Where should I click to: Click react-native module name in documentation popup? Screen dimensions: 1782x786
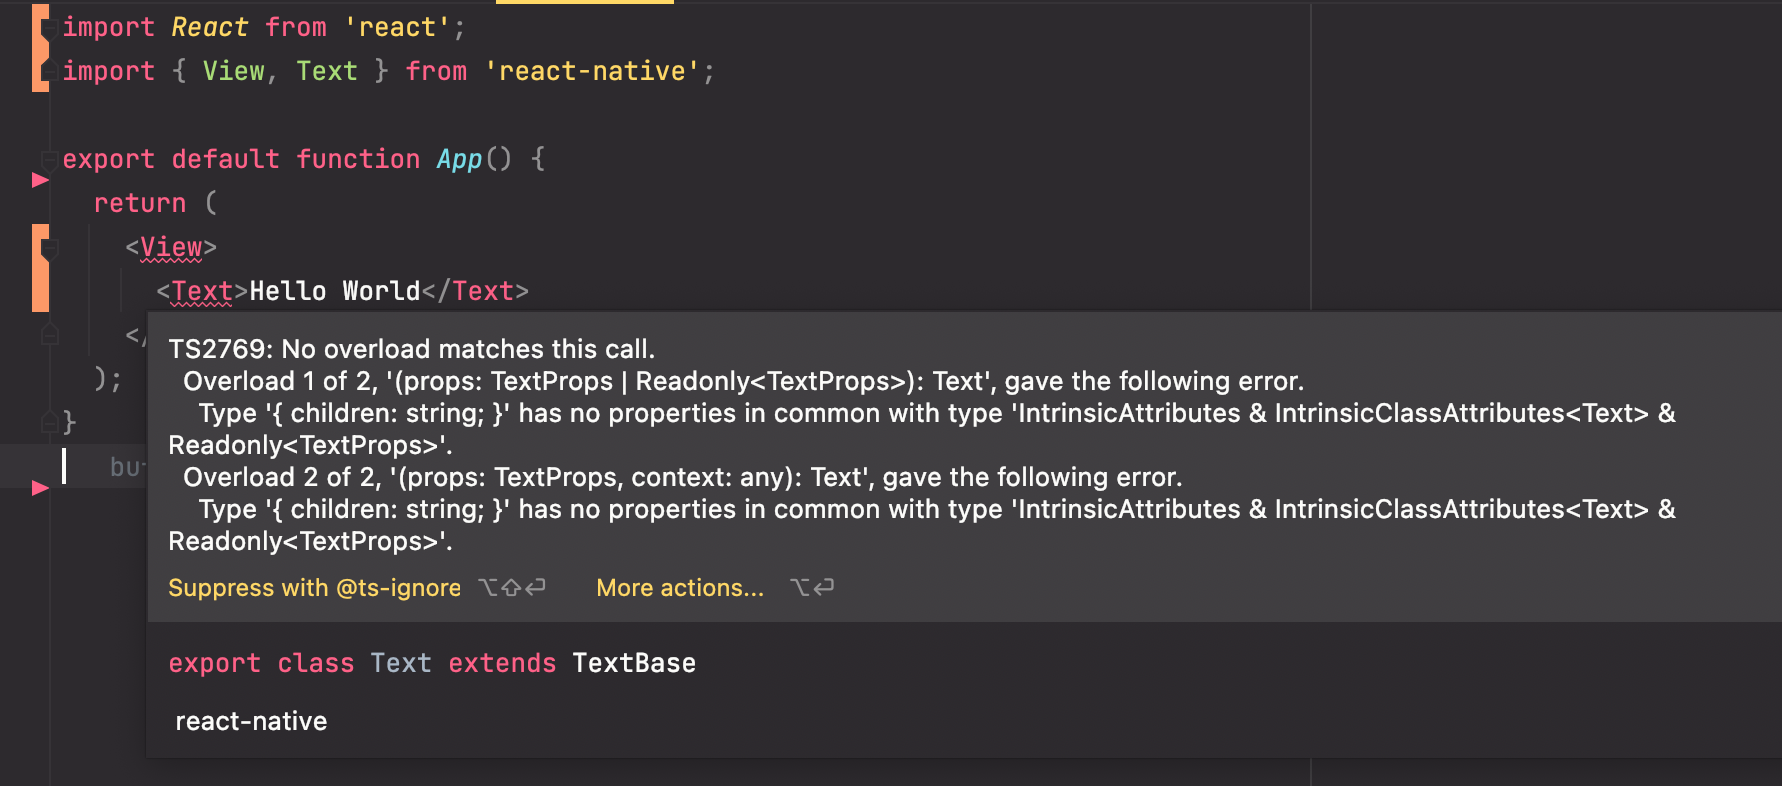click(x=250, y=720)
